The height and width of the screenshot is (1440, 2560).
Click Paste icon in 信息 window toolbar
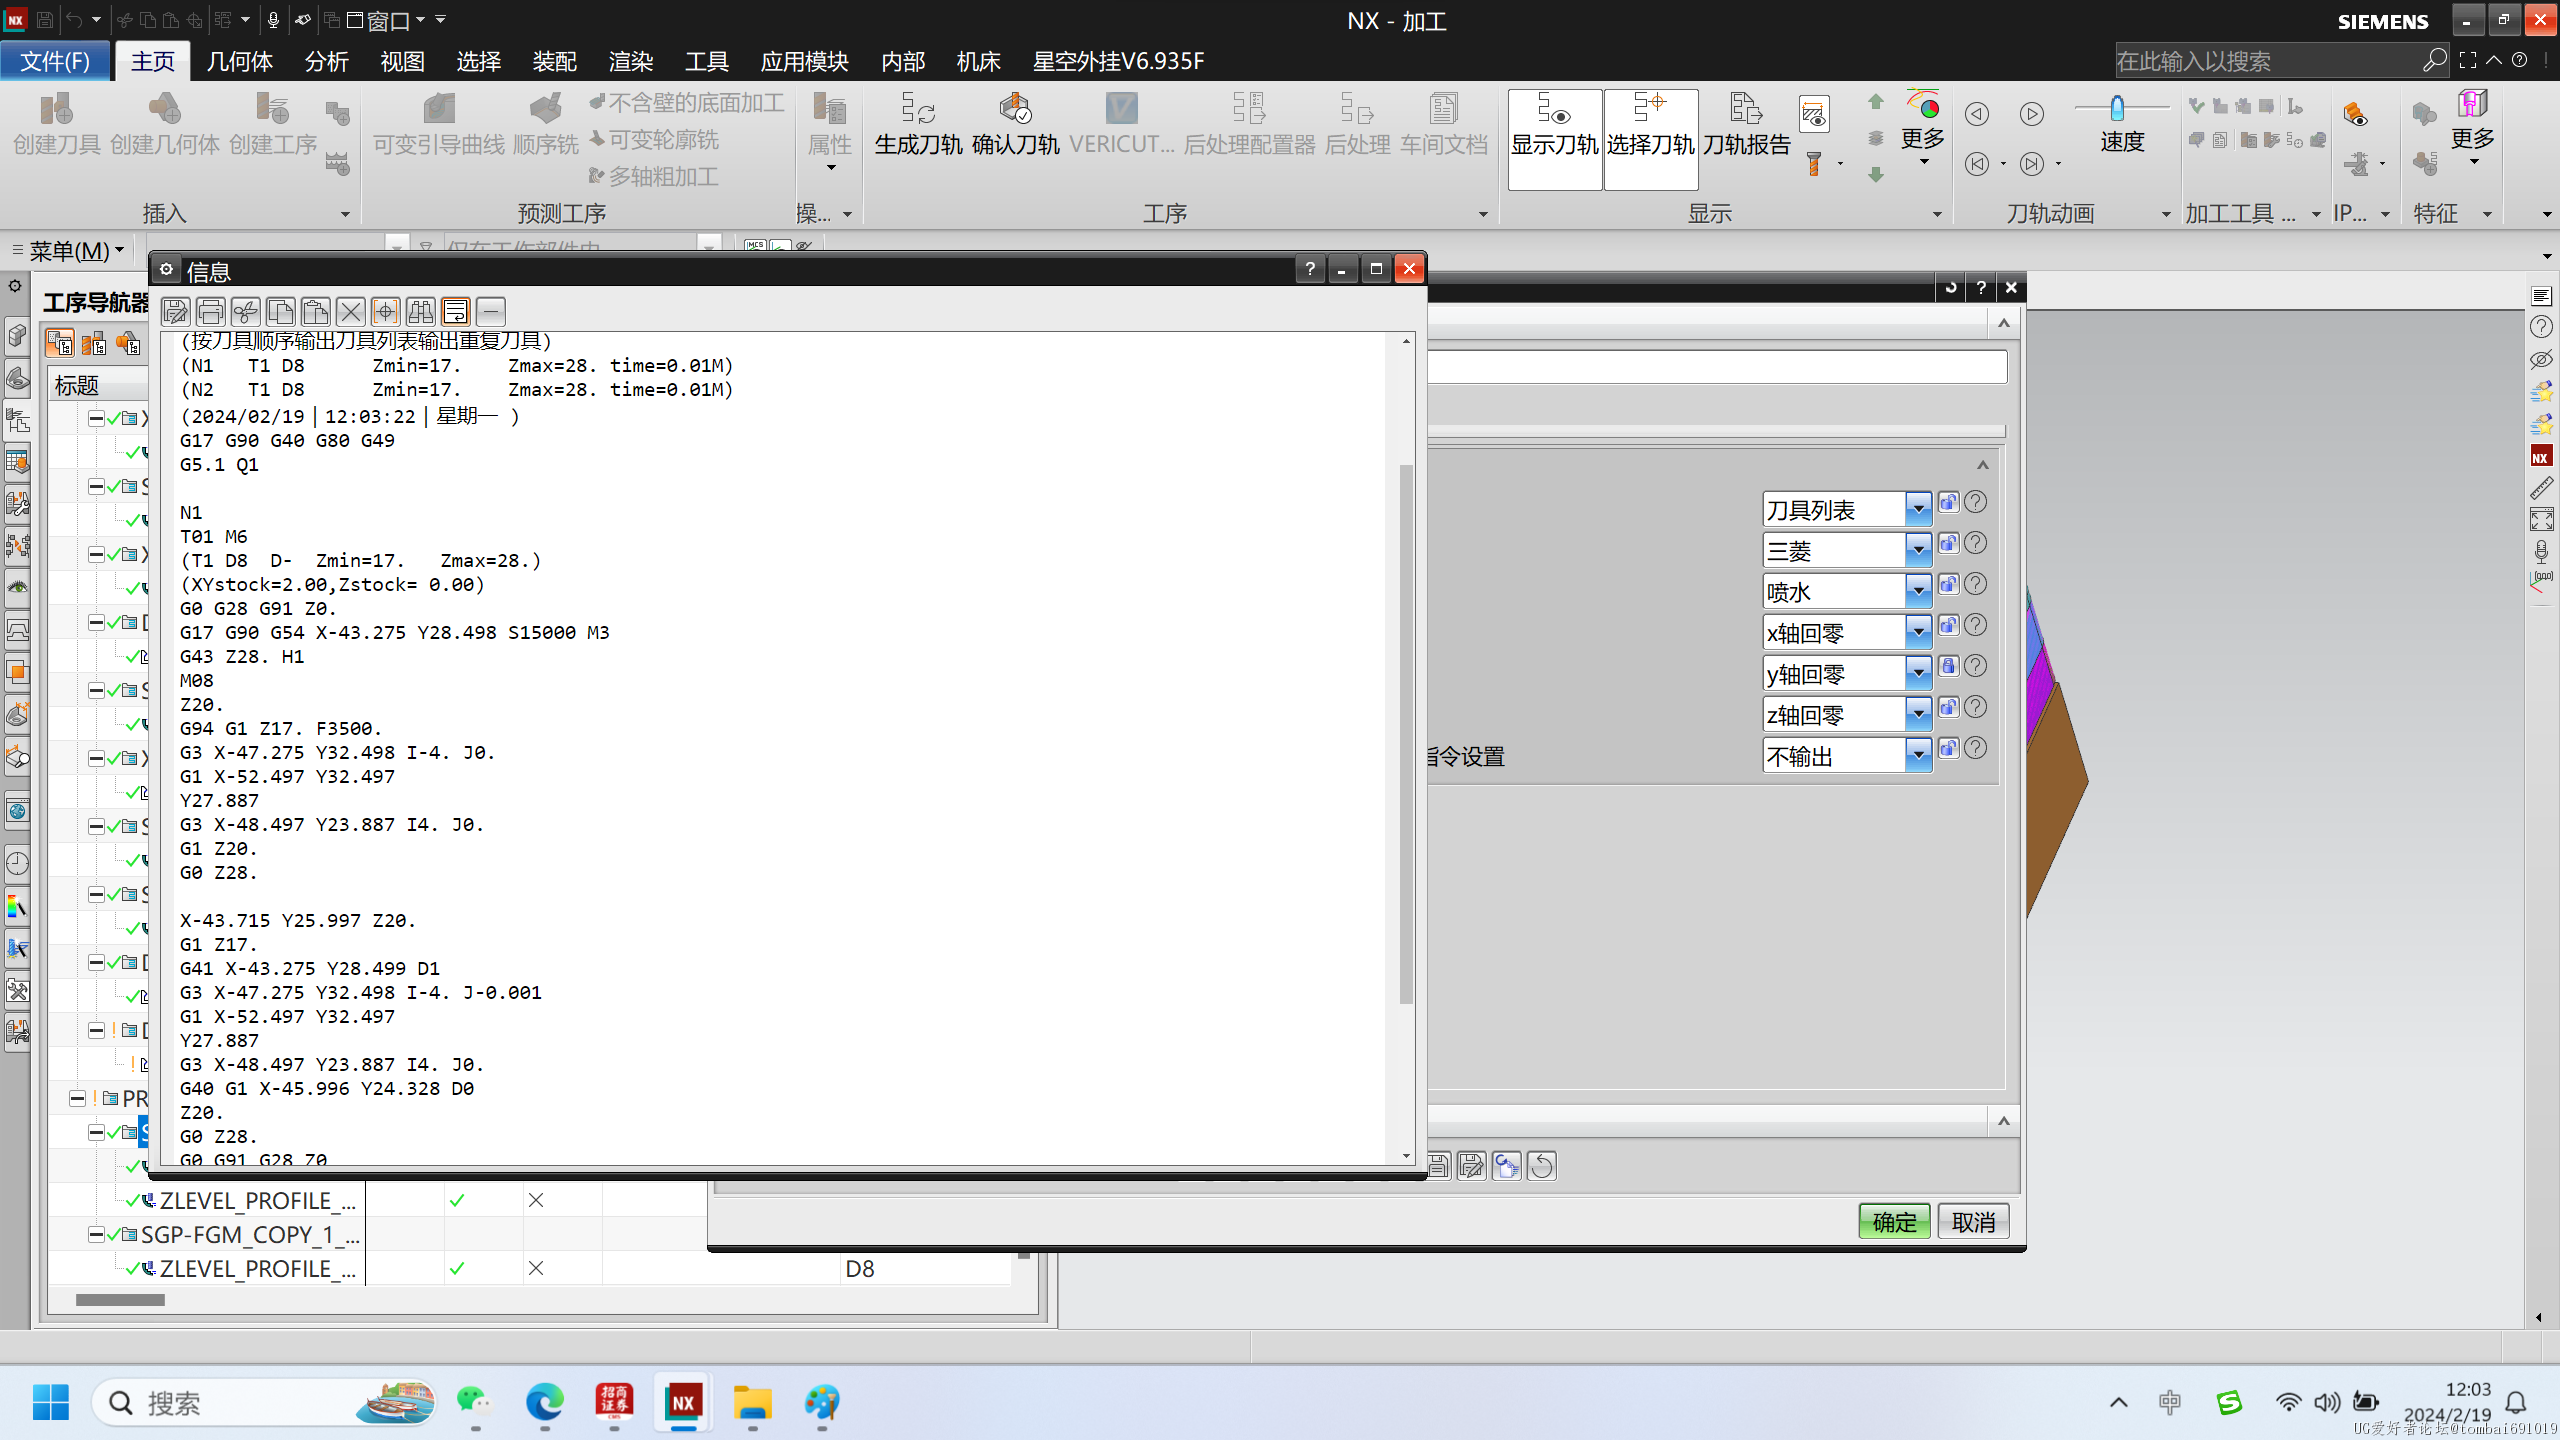315,311
